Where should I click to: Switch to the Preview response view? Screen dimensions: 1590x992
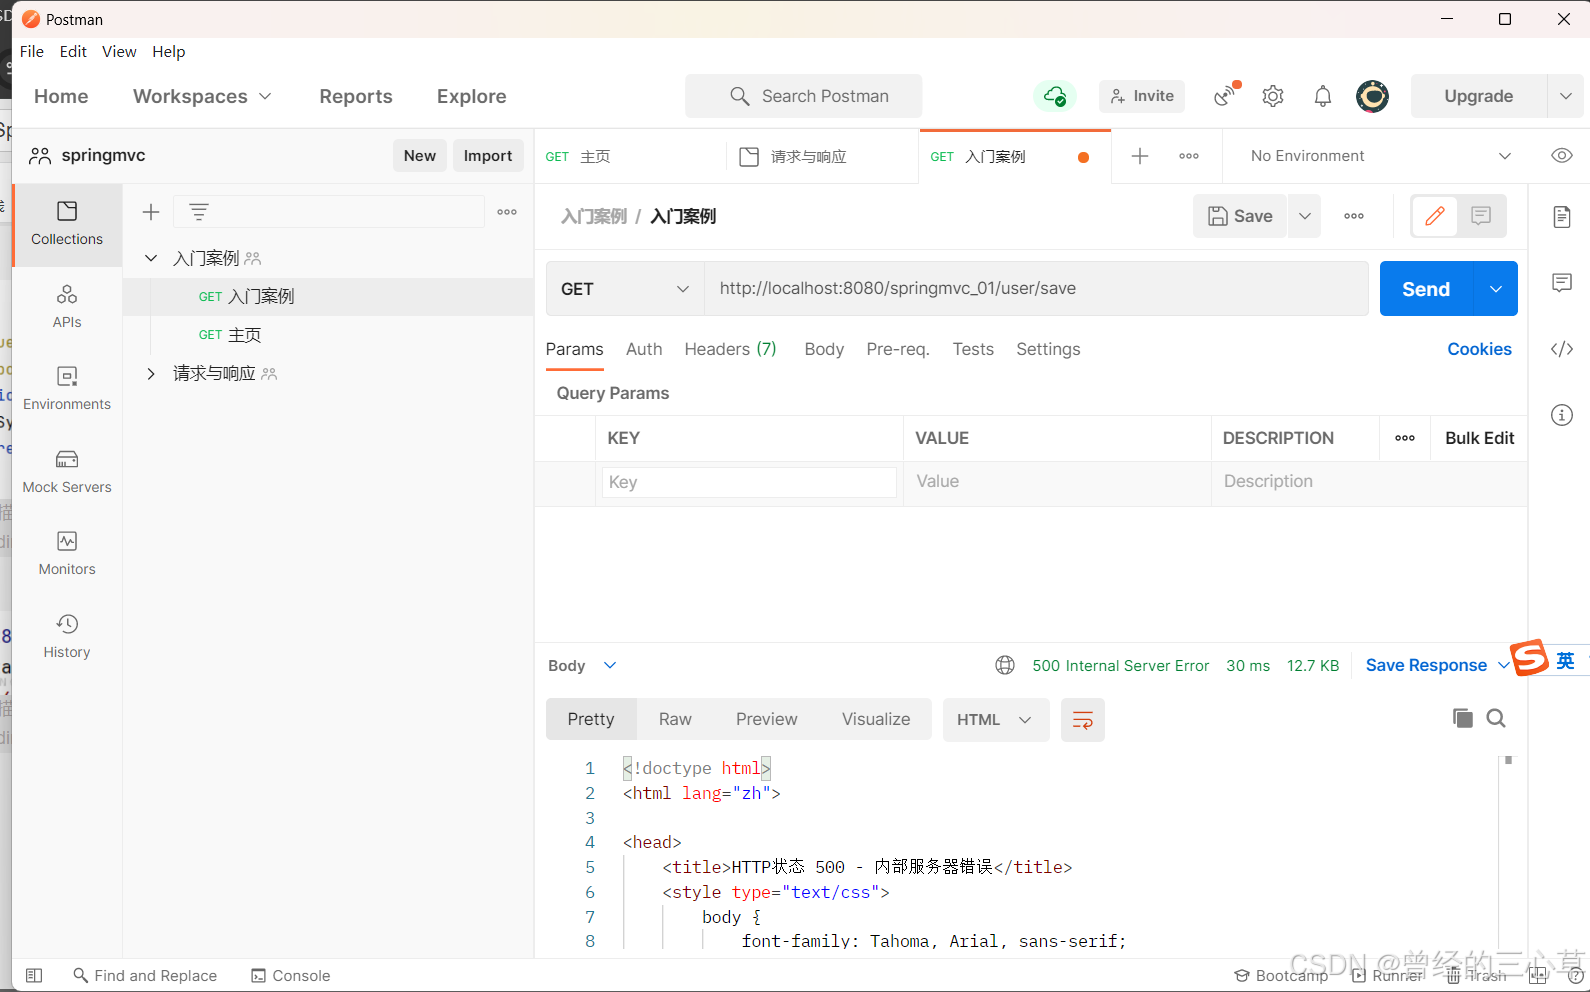click(x=767, y=719)
